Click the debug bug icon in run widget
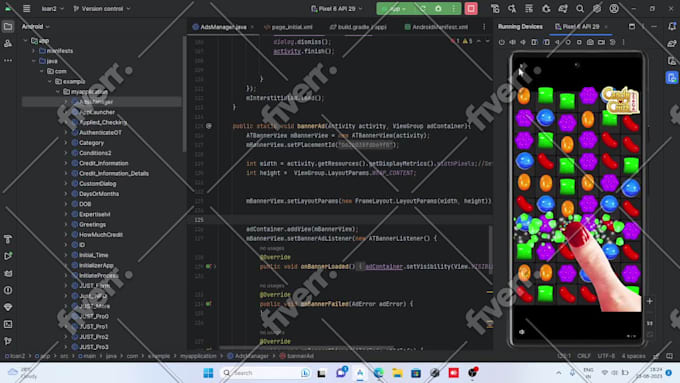 (x=438, y=9)
